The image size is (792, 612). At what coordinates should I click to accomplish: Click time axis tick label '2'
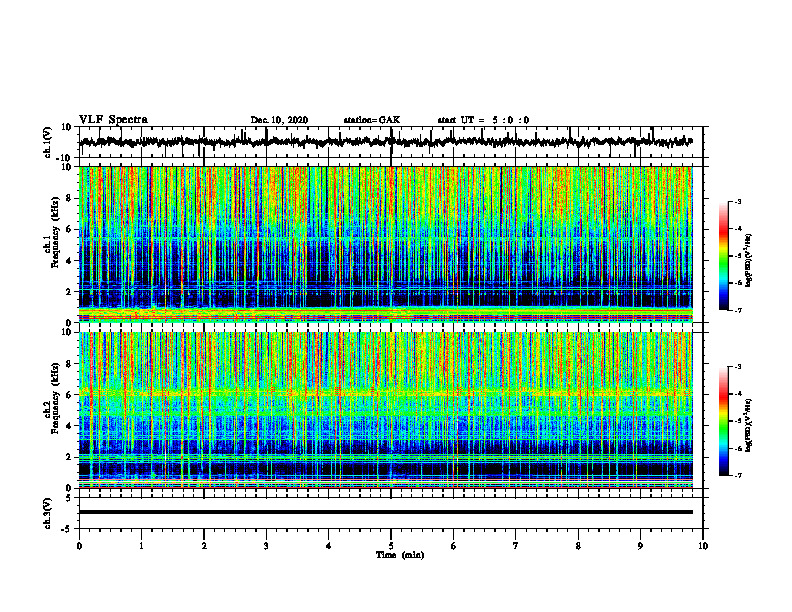pos(204,546)
